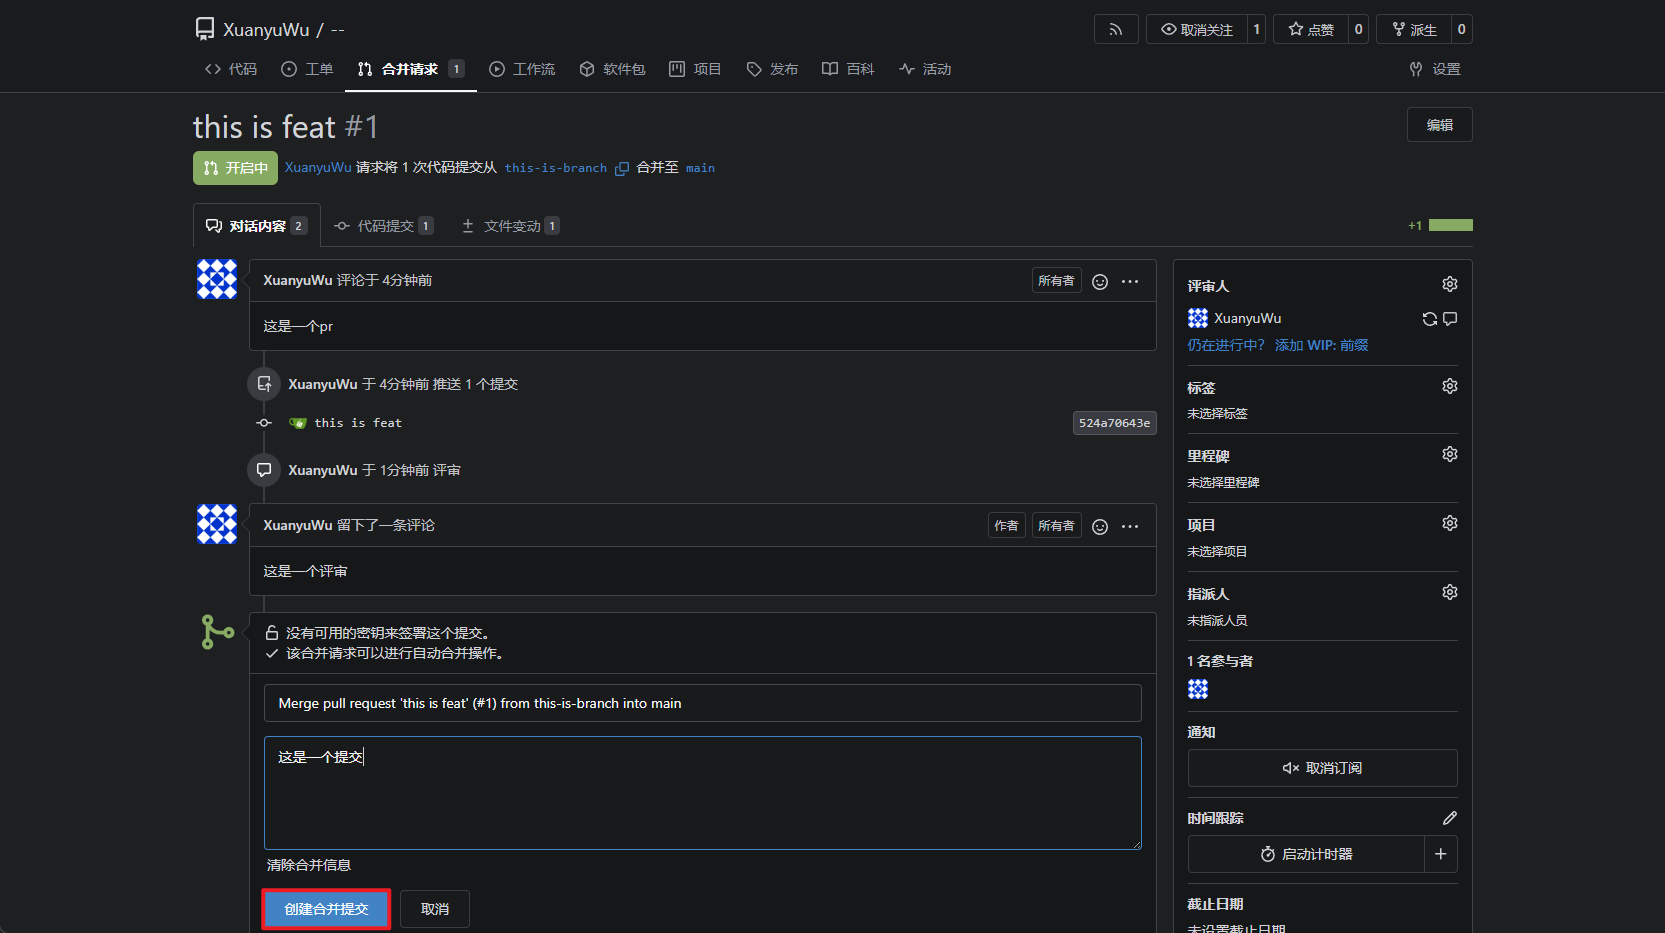Open reviewers gear settings
The width and height of the screenshot is (1665, 933).
click(x=1449, y=285)
